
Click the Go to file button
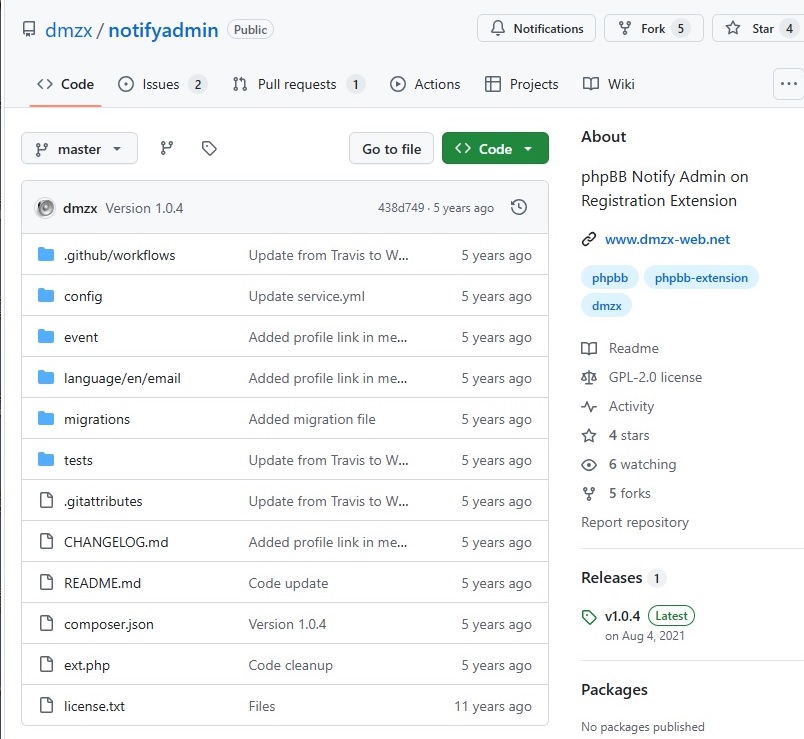[391, 149]
